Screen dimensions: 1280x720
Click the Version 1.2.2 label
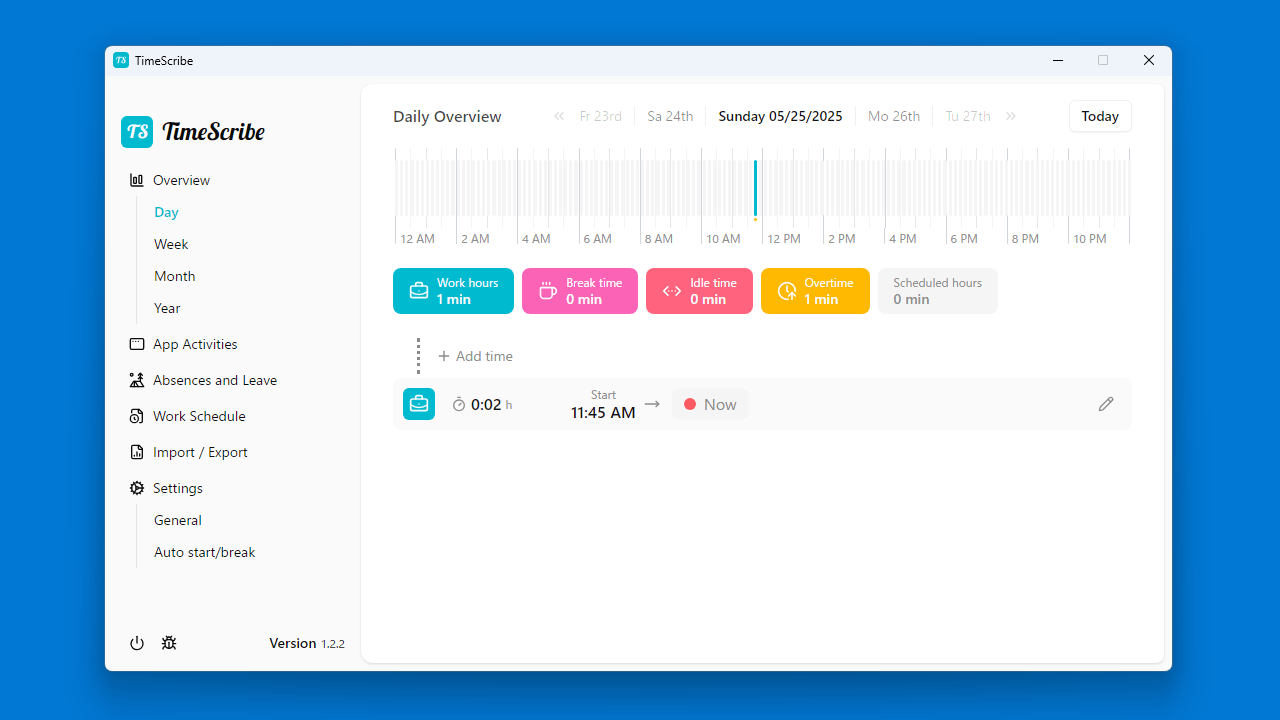click(307, 643)
